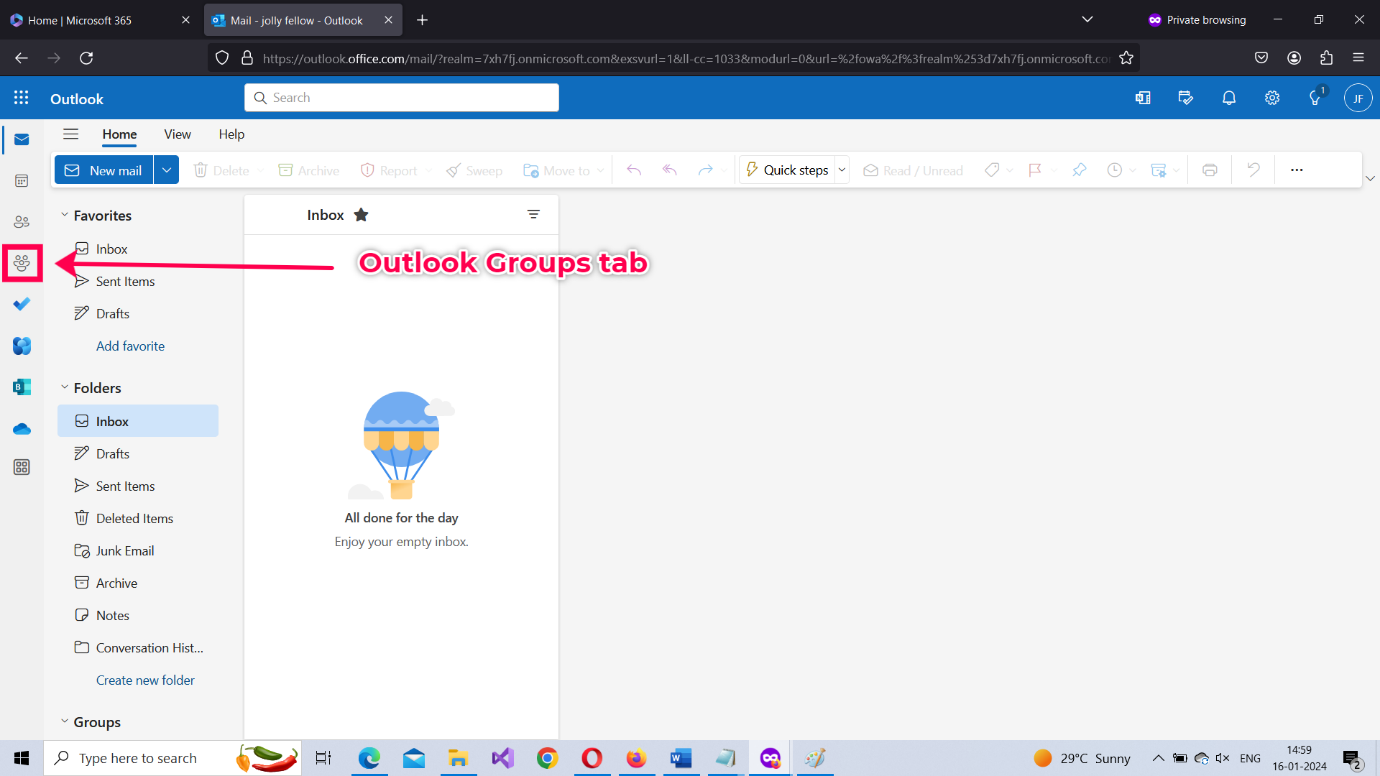Select the View ribbon tab
The height and width of the screenshot is (776, 1380).
tap(178, 134)
